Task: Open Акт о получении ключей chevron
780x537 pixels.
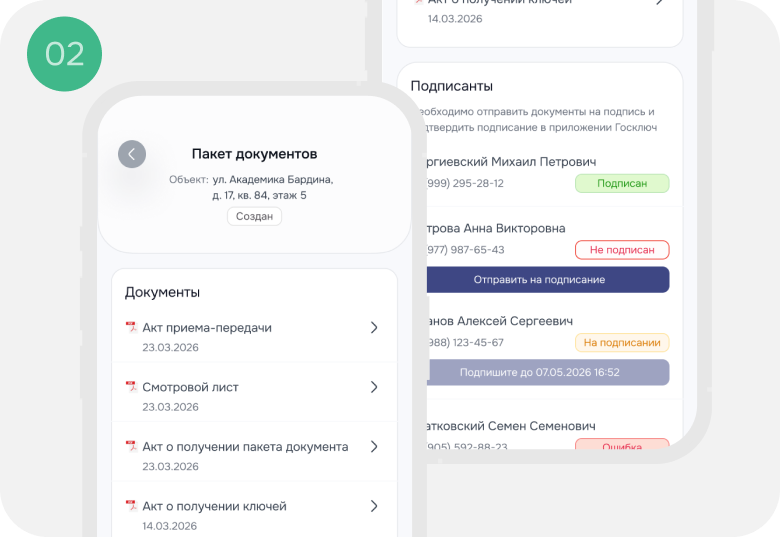Action: [374, 506]
